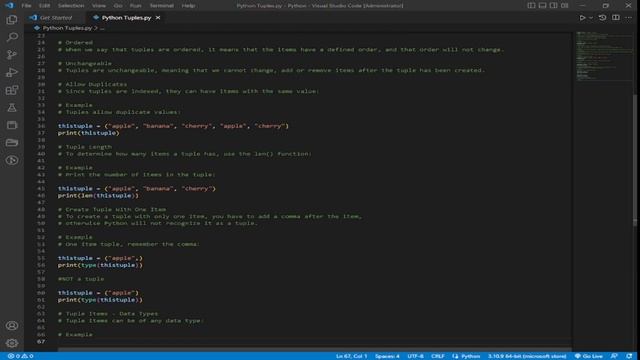Open the Accounts icon in activity bar
Screen dimensions: 640x360
pyautogui.click(x=12, y=325)
